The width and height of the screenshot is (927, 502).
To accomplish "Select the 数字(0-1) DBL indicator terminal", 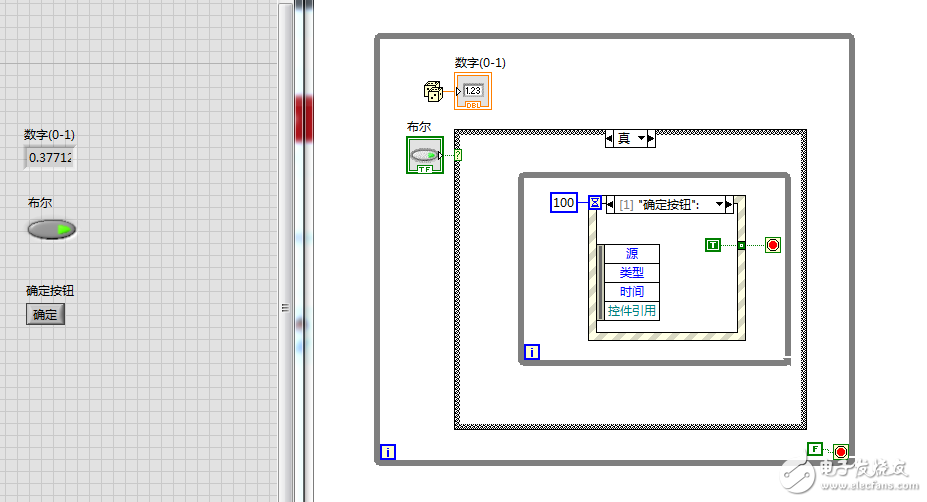I will coord(473,91).
